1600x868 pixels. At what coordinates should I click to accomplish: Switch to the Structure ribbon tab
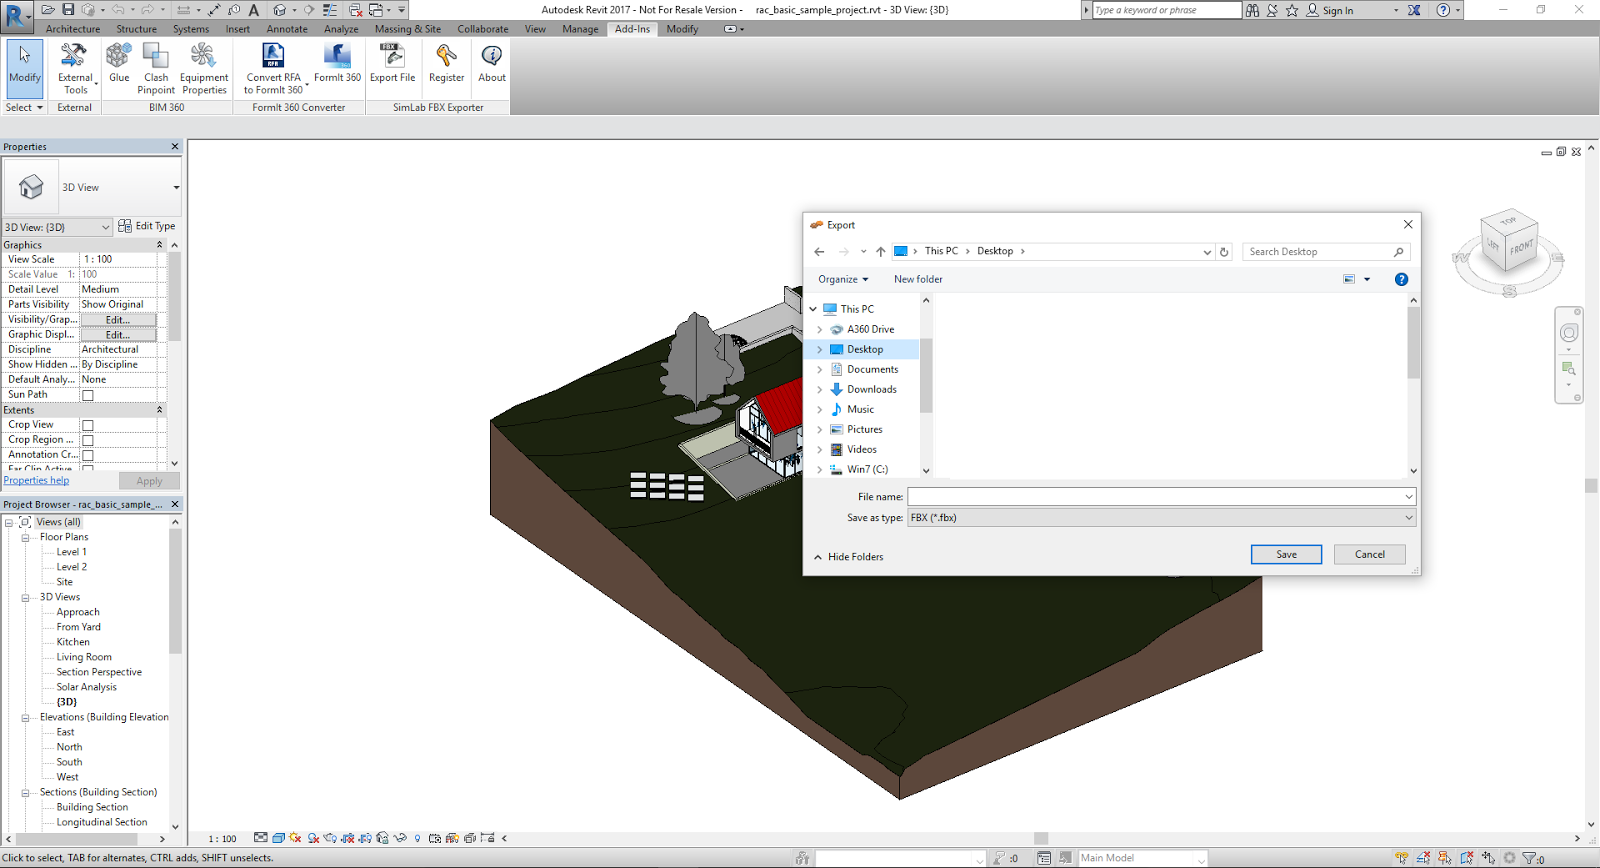(137, 29)
